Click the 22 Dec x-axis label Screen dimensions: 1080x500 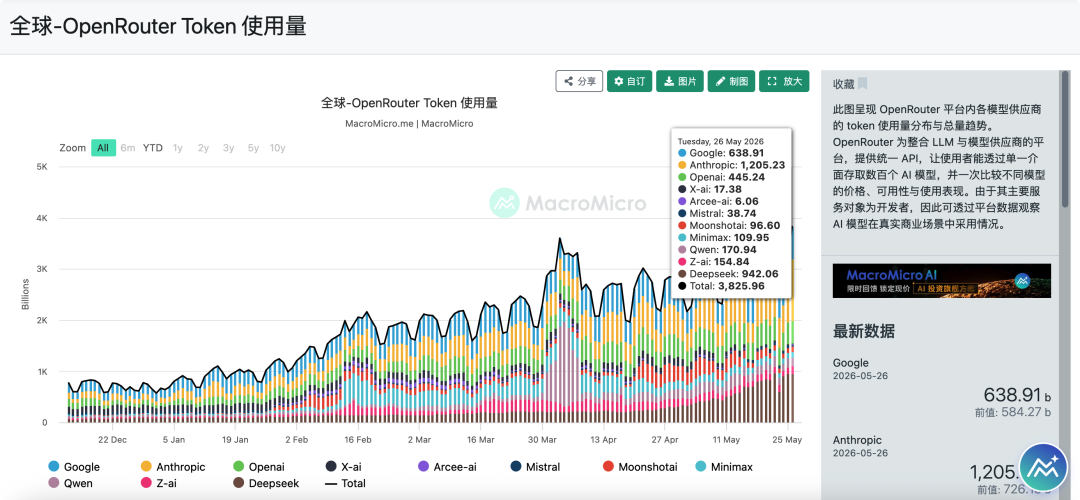(x=112, y=439)
